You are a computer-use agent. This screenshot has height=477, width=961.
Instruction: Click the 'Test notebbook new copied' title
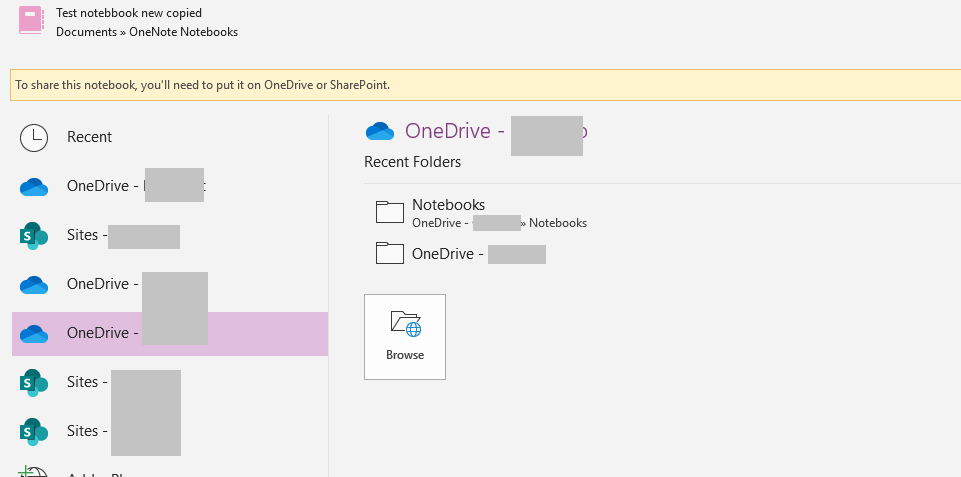click(x=129, y=13)
